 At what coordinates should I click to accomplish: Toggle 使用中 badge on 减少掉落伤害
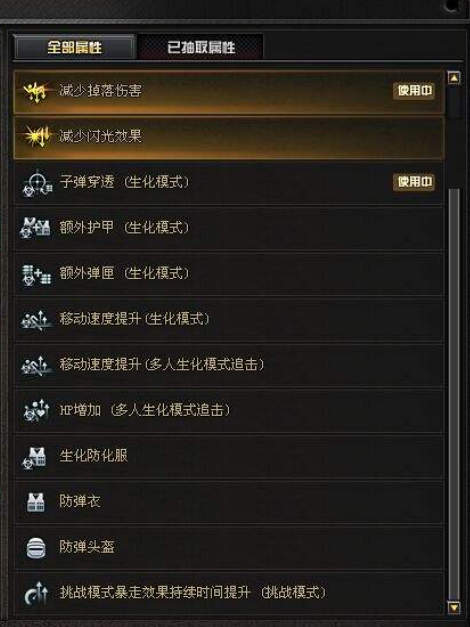coord(414,91)
